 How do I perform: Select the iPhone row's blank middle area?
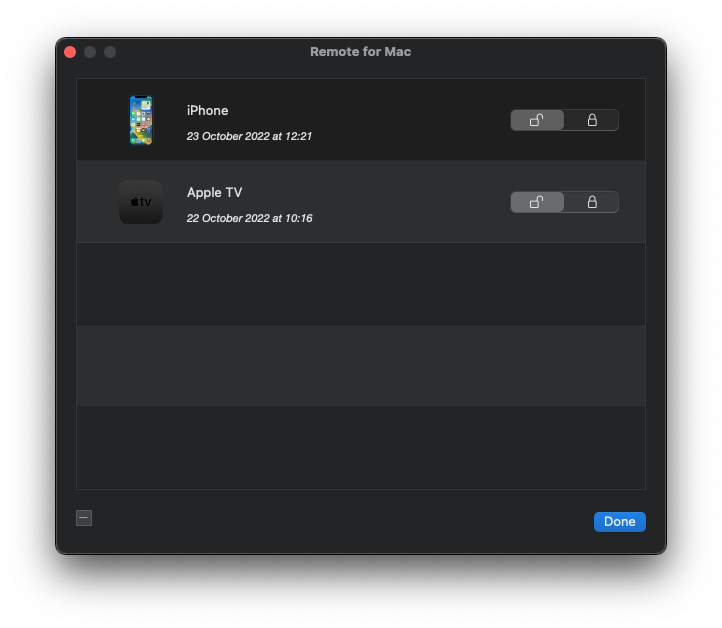(x=410, y=120)
